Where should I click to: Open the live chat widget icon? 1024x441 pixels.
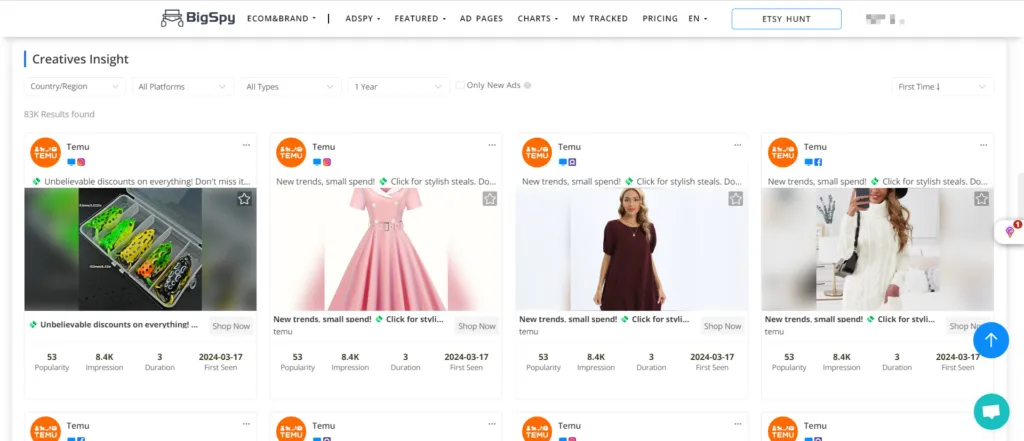990,411
